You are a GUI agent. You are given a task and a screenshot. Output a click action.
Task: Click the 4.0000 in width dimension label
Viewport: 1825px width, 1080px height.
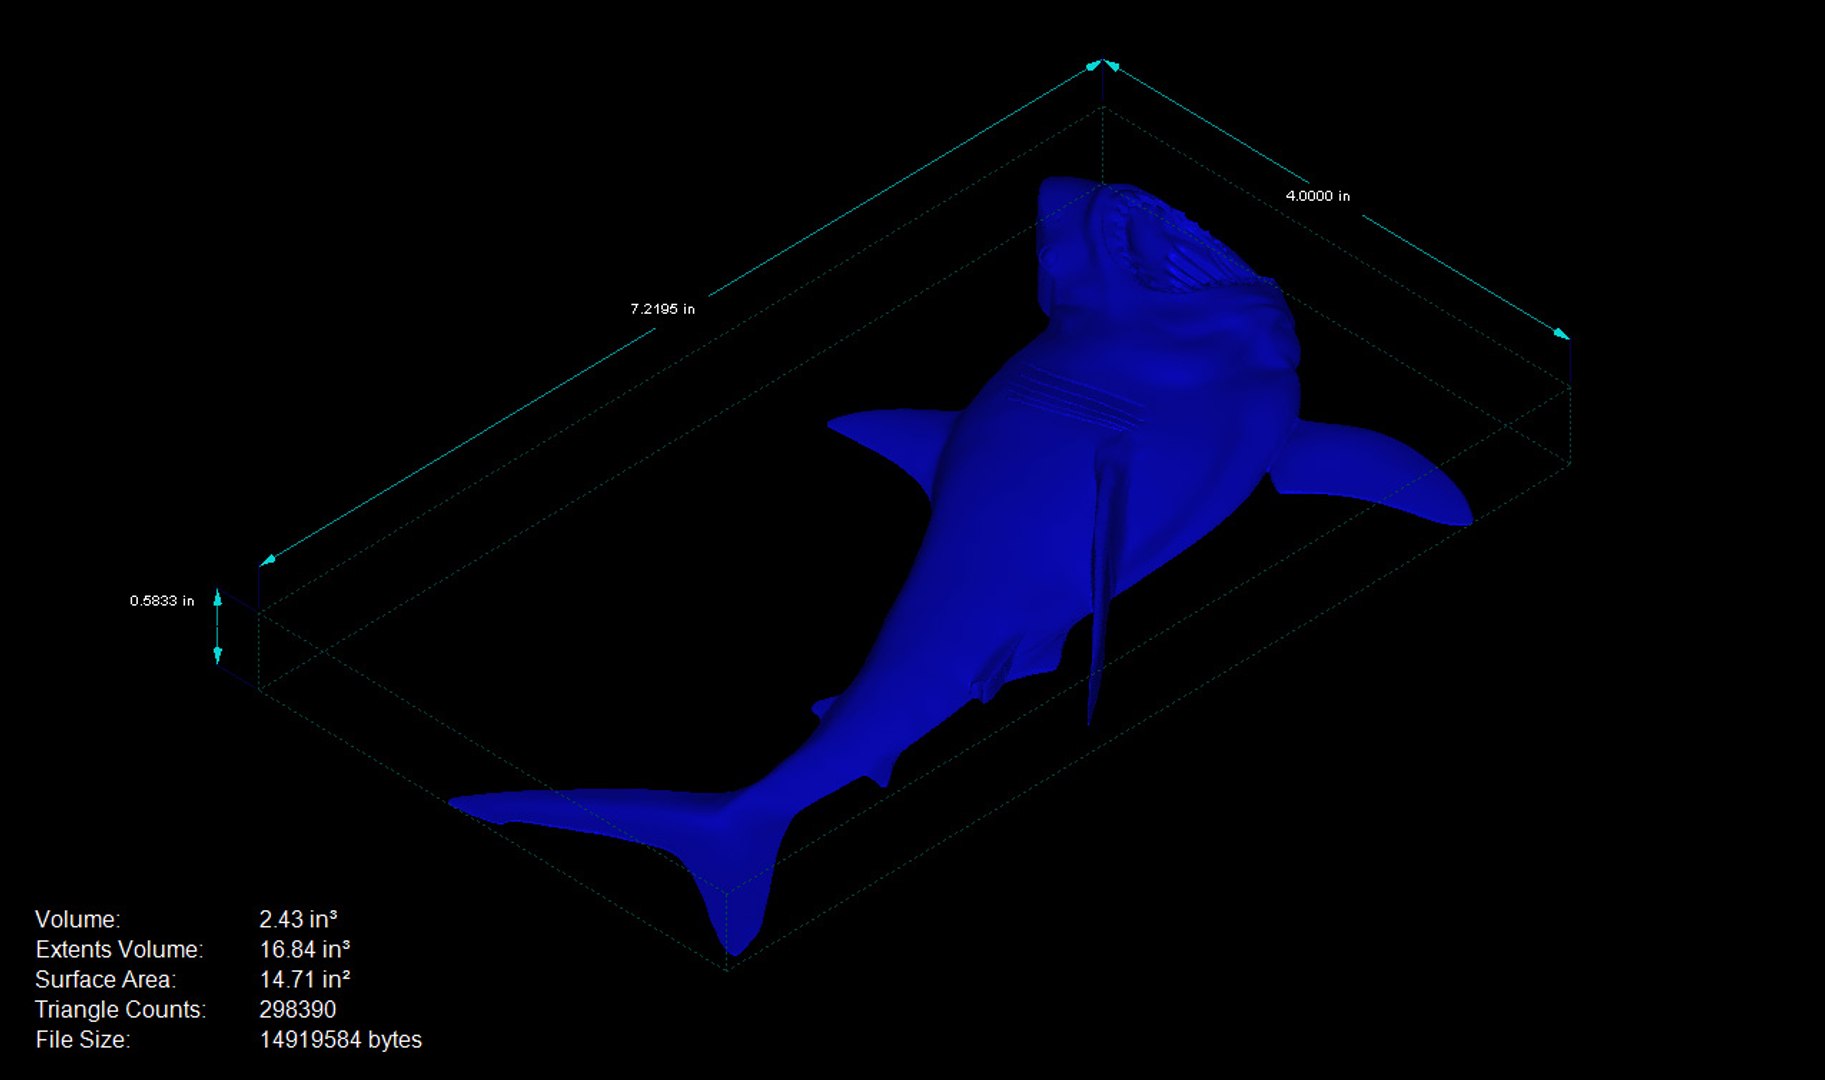tap(1317, 196)
